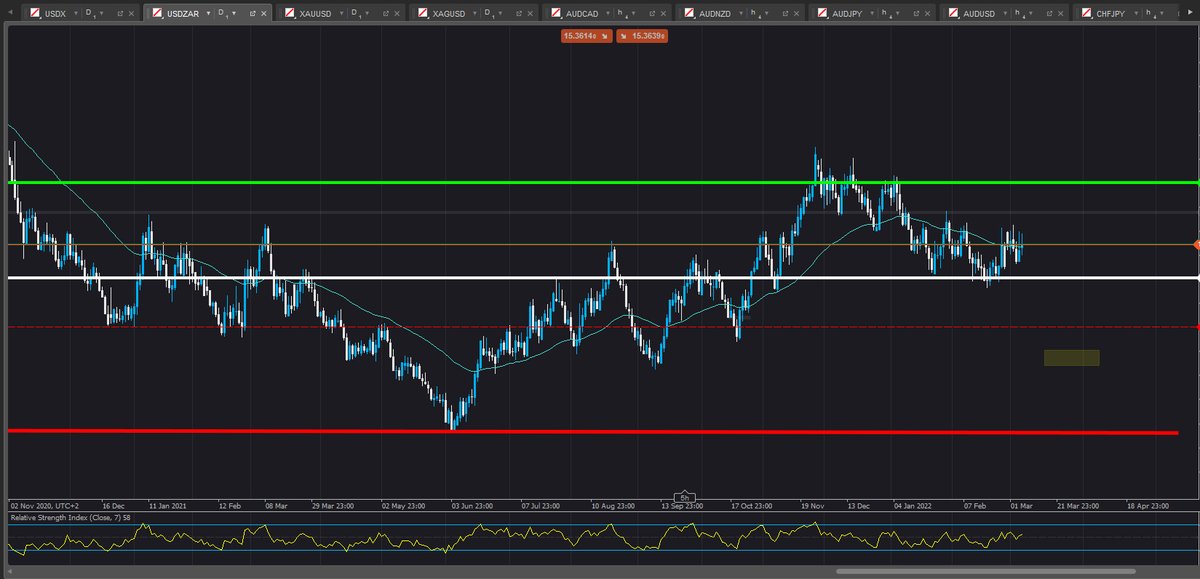Click the orange price marker on the right axis
The image size is (1200, 579).
coord(1195,243)
